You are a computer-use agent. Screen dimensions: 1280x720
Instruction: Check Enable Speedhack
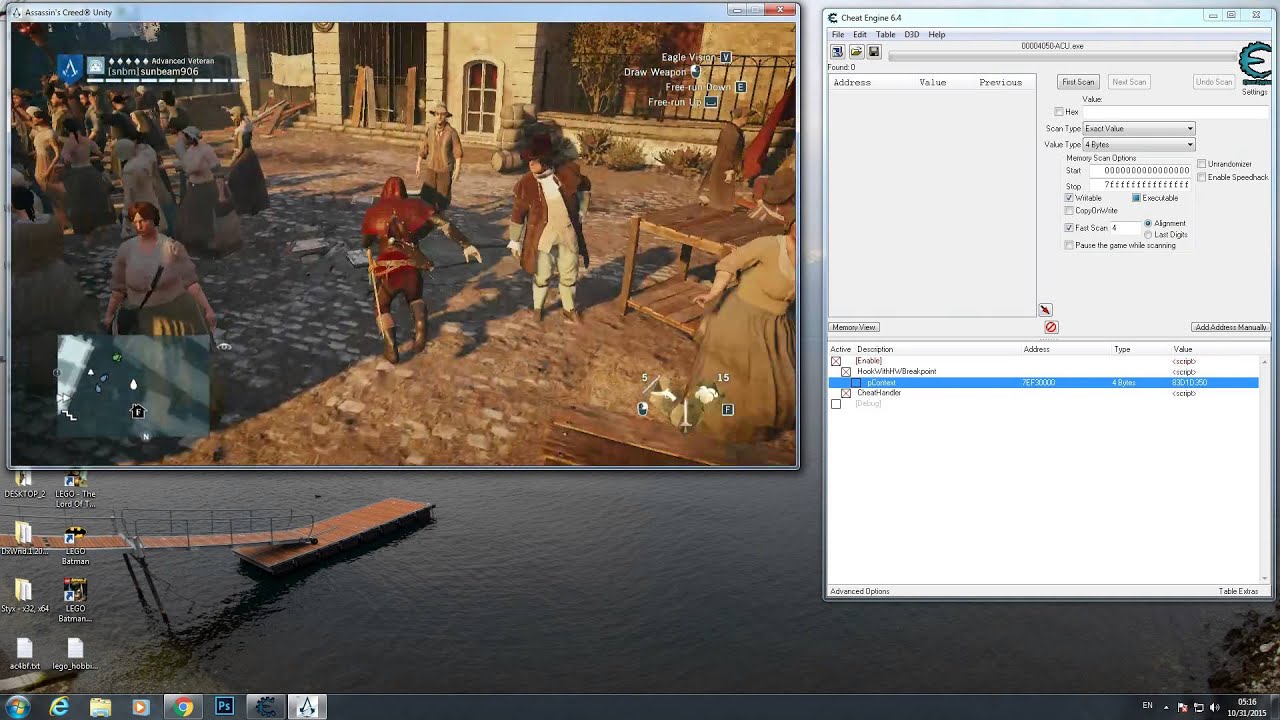pyautogui.click(x=1202, y=177)
